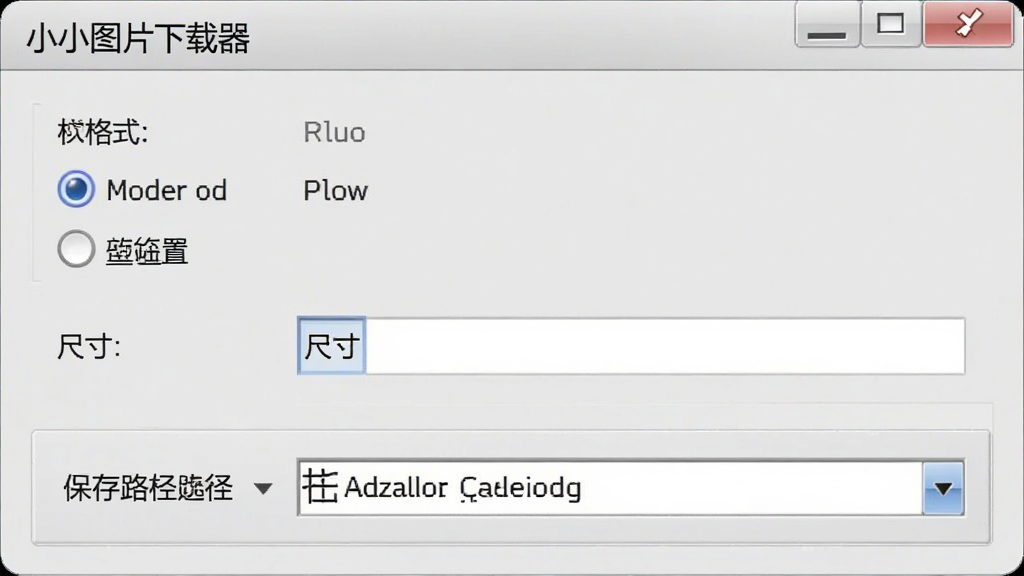This screenshot has width=1024, height=576.
Task: Expand the small arrow next to 保存路径 label
Action: pos(263,488)
